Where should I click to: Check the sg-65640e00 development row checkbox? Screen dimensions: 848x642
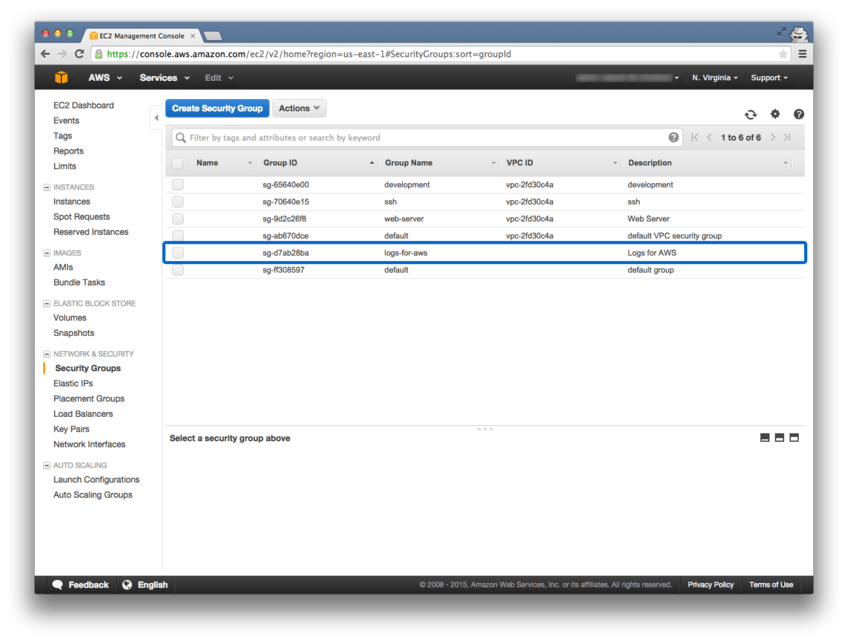178,185
